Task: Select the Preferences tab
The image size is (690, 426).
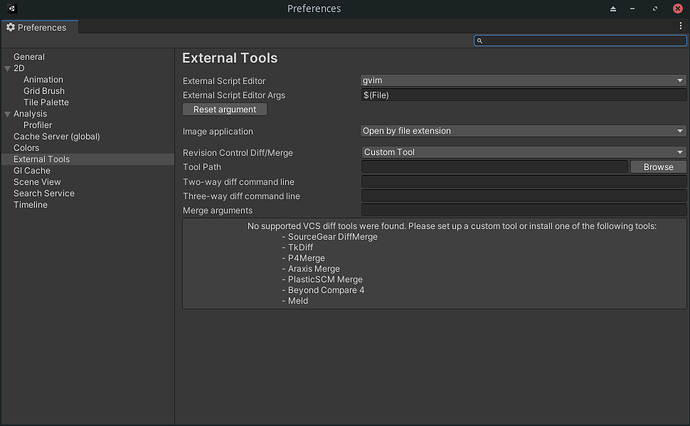Action: point(36,28)
